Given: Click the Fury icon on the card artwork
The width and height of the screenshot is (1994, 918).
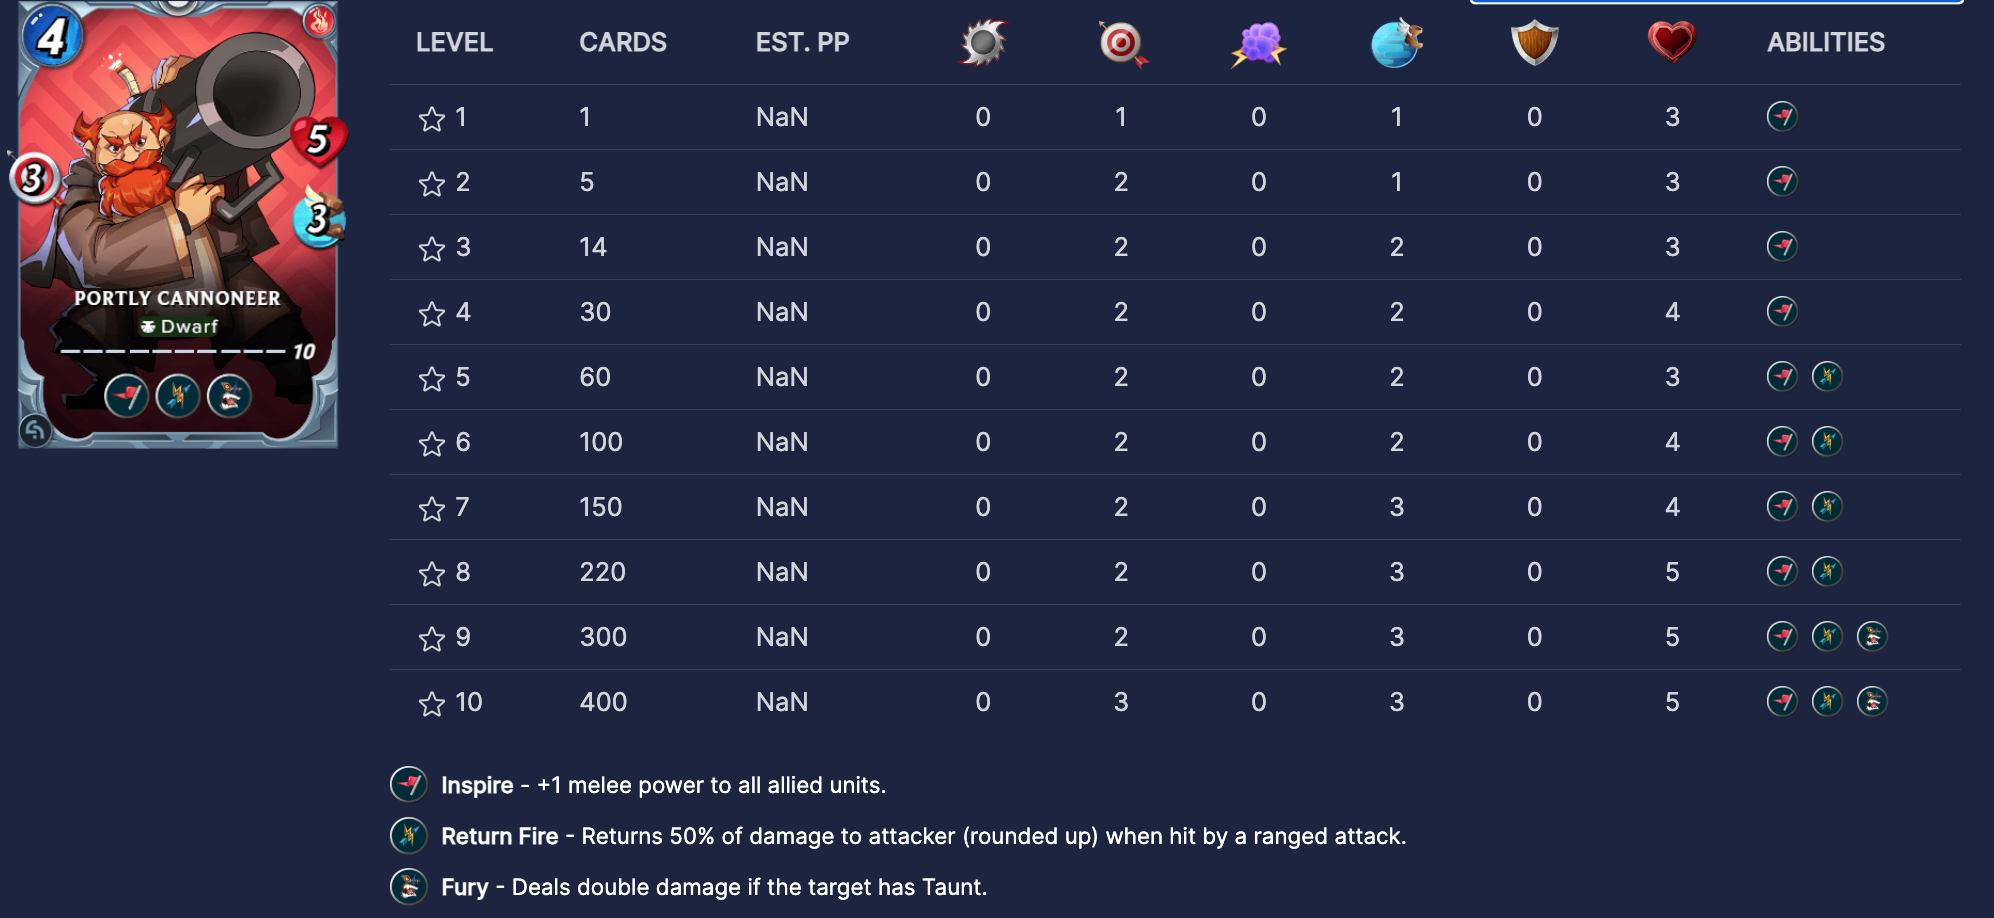Looking at the screenshot, I should (230, 397).
